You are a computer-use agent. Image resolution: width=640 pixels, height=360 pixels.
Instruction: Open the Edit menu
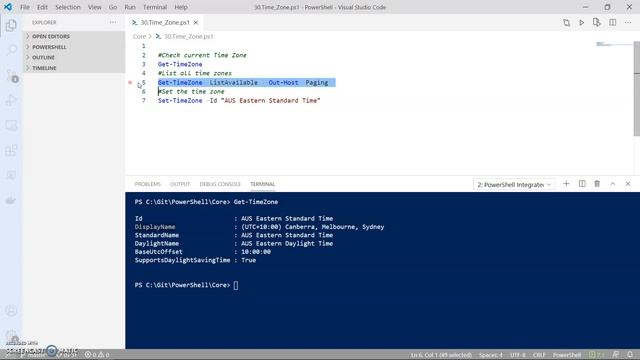42,7
